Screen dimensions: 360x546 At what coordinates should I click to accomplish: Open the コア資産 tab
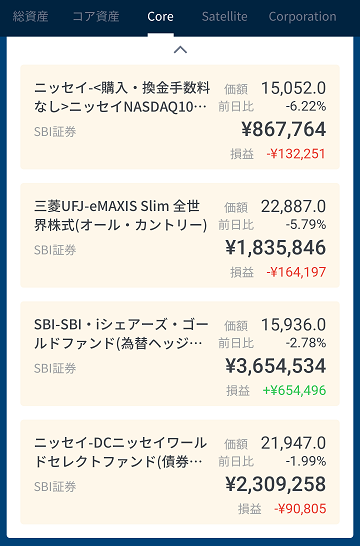coord(96,16)
